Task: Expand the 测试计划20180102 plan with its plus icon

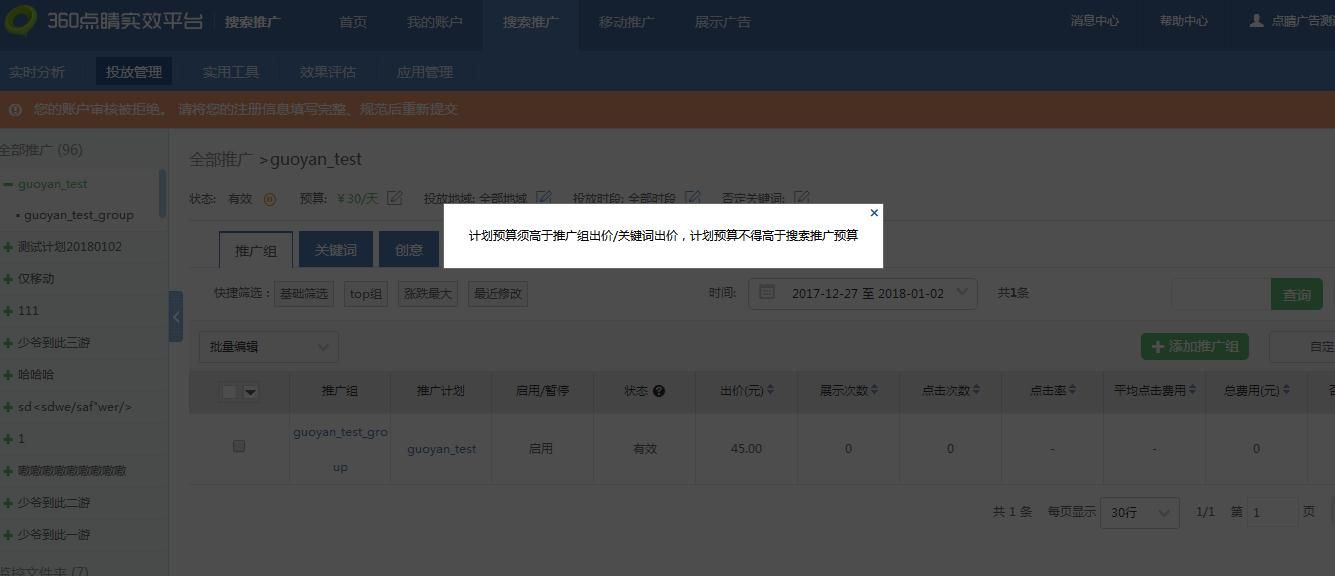Action: [x=10, y=246]
